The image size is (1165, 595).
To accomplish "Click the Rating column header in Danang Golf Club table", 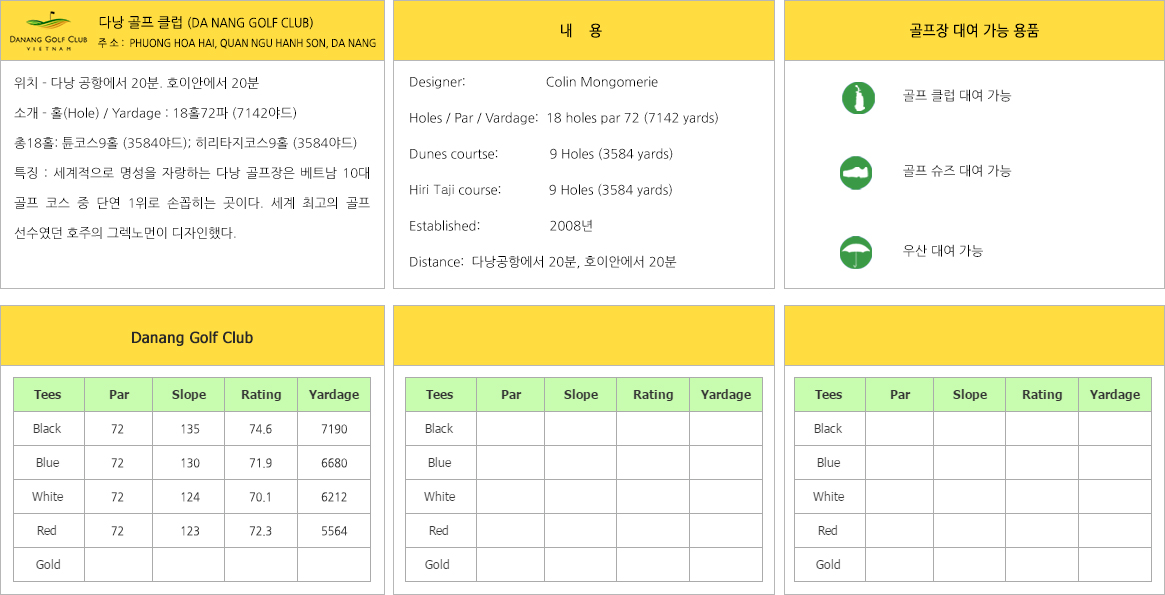I will click(261, 394).
